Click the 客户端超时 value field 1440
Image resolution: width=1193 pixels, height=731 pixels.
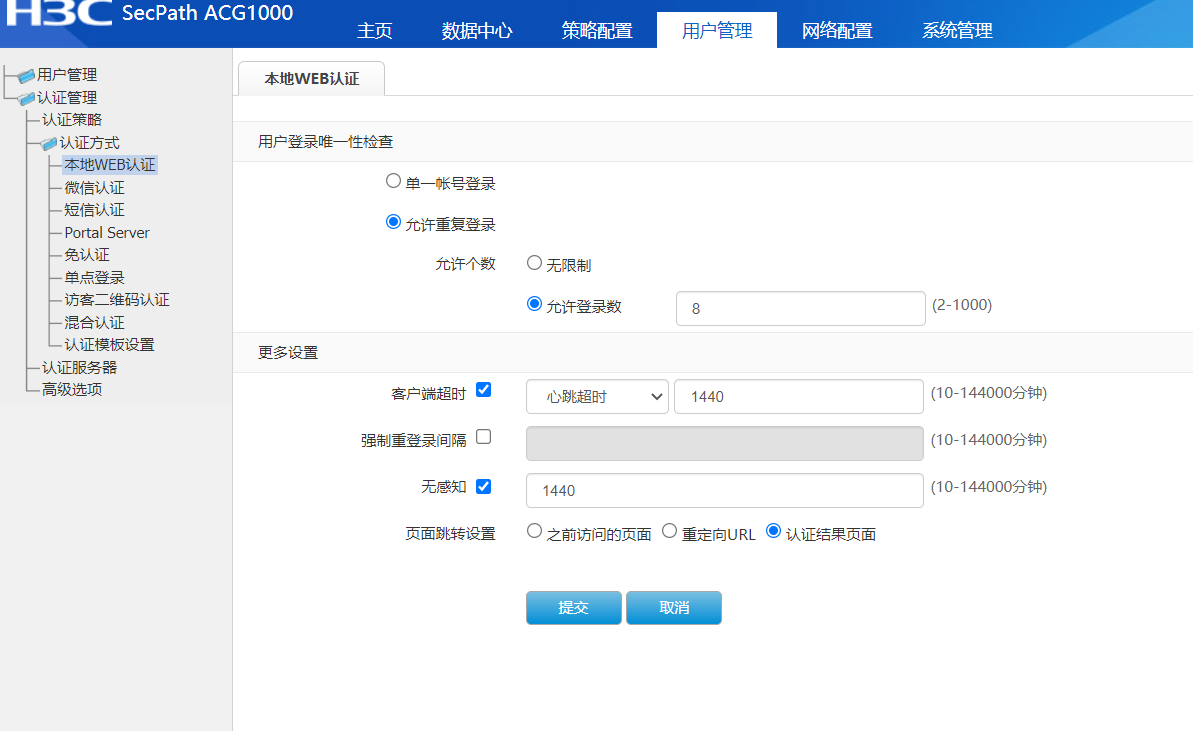[x=799, y=397]
